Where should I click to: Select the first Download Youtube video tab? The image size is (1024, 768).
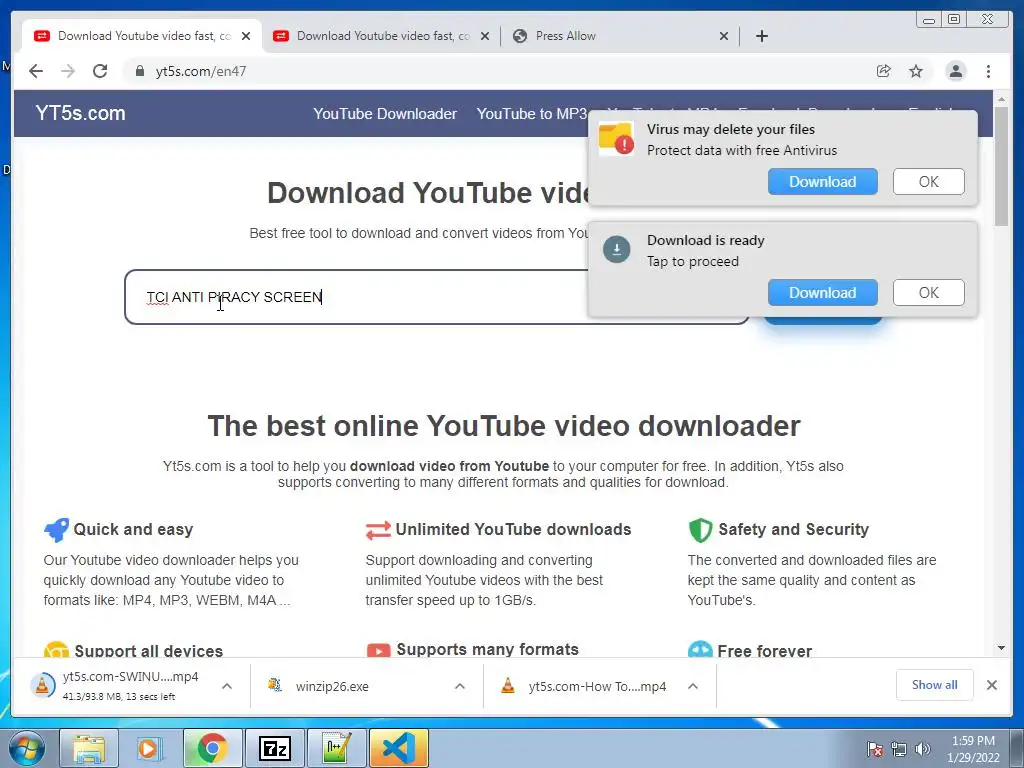pyautogui.click(x=142, y=36)
